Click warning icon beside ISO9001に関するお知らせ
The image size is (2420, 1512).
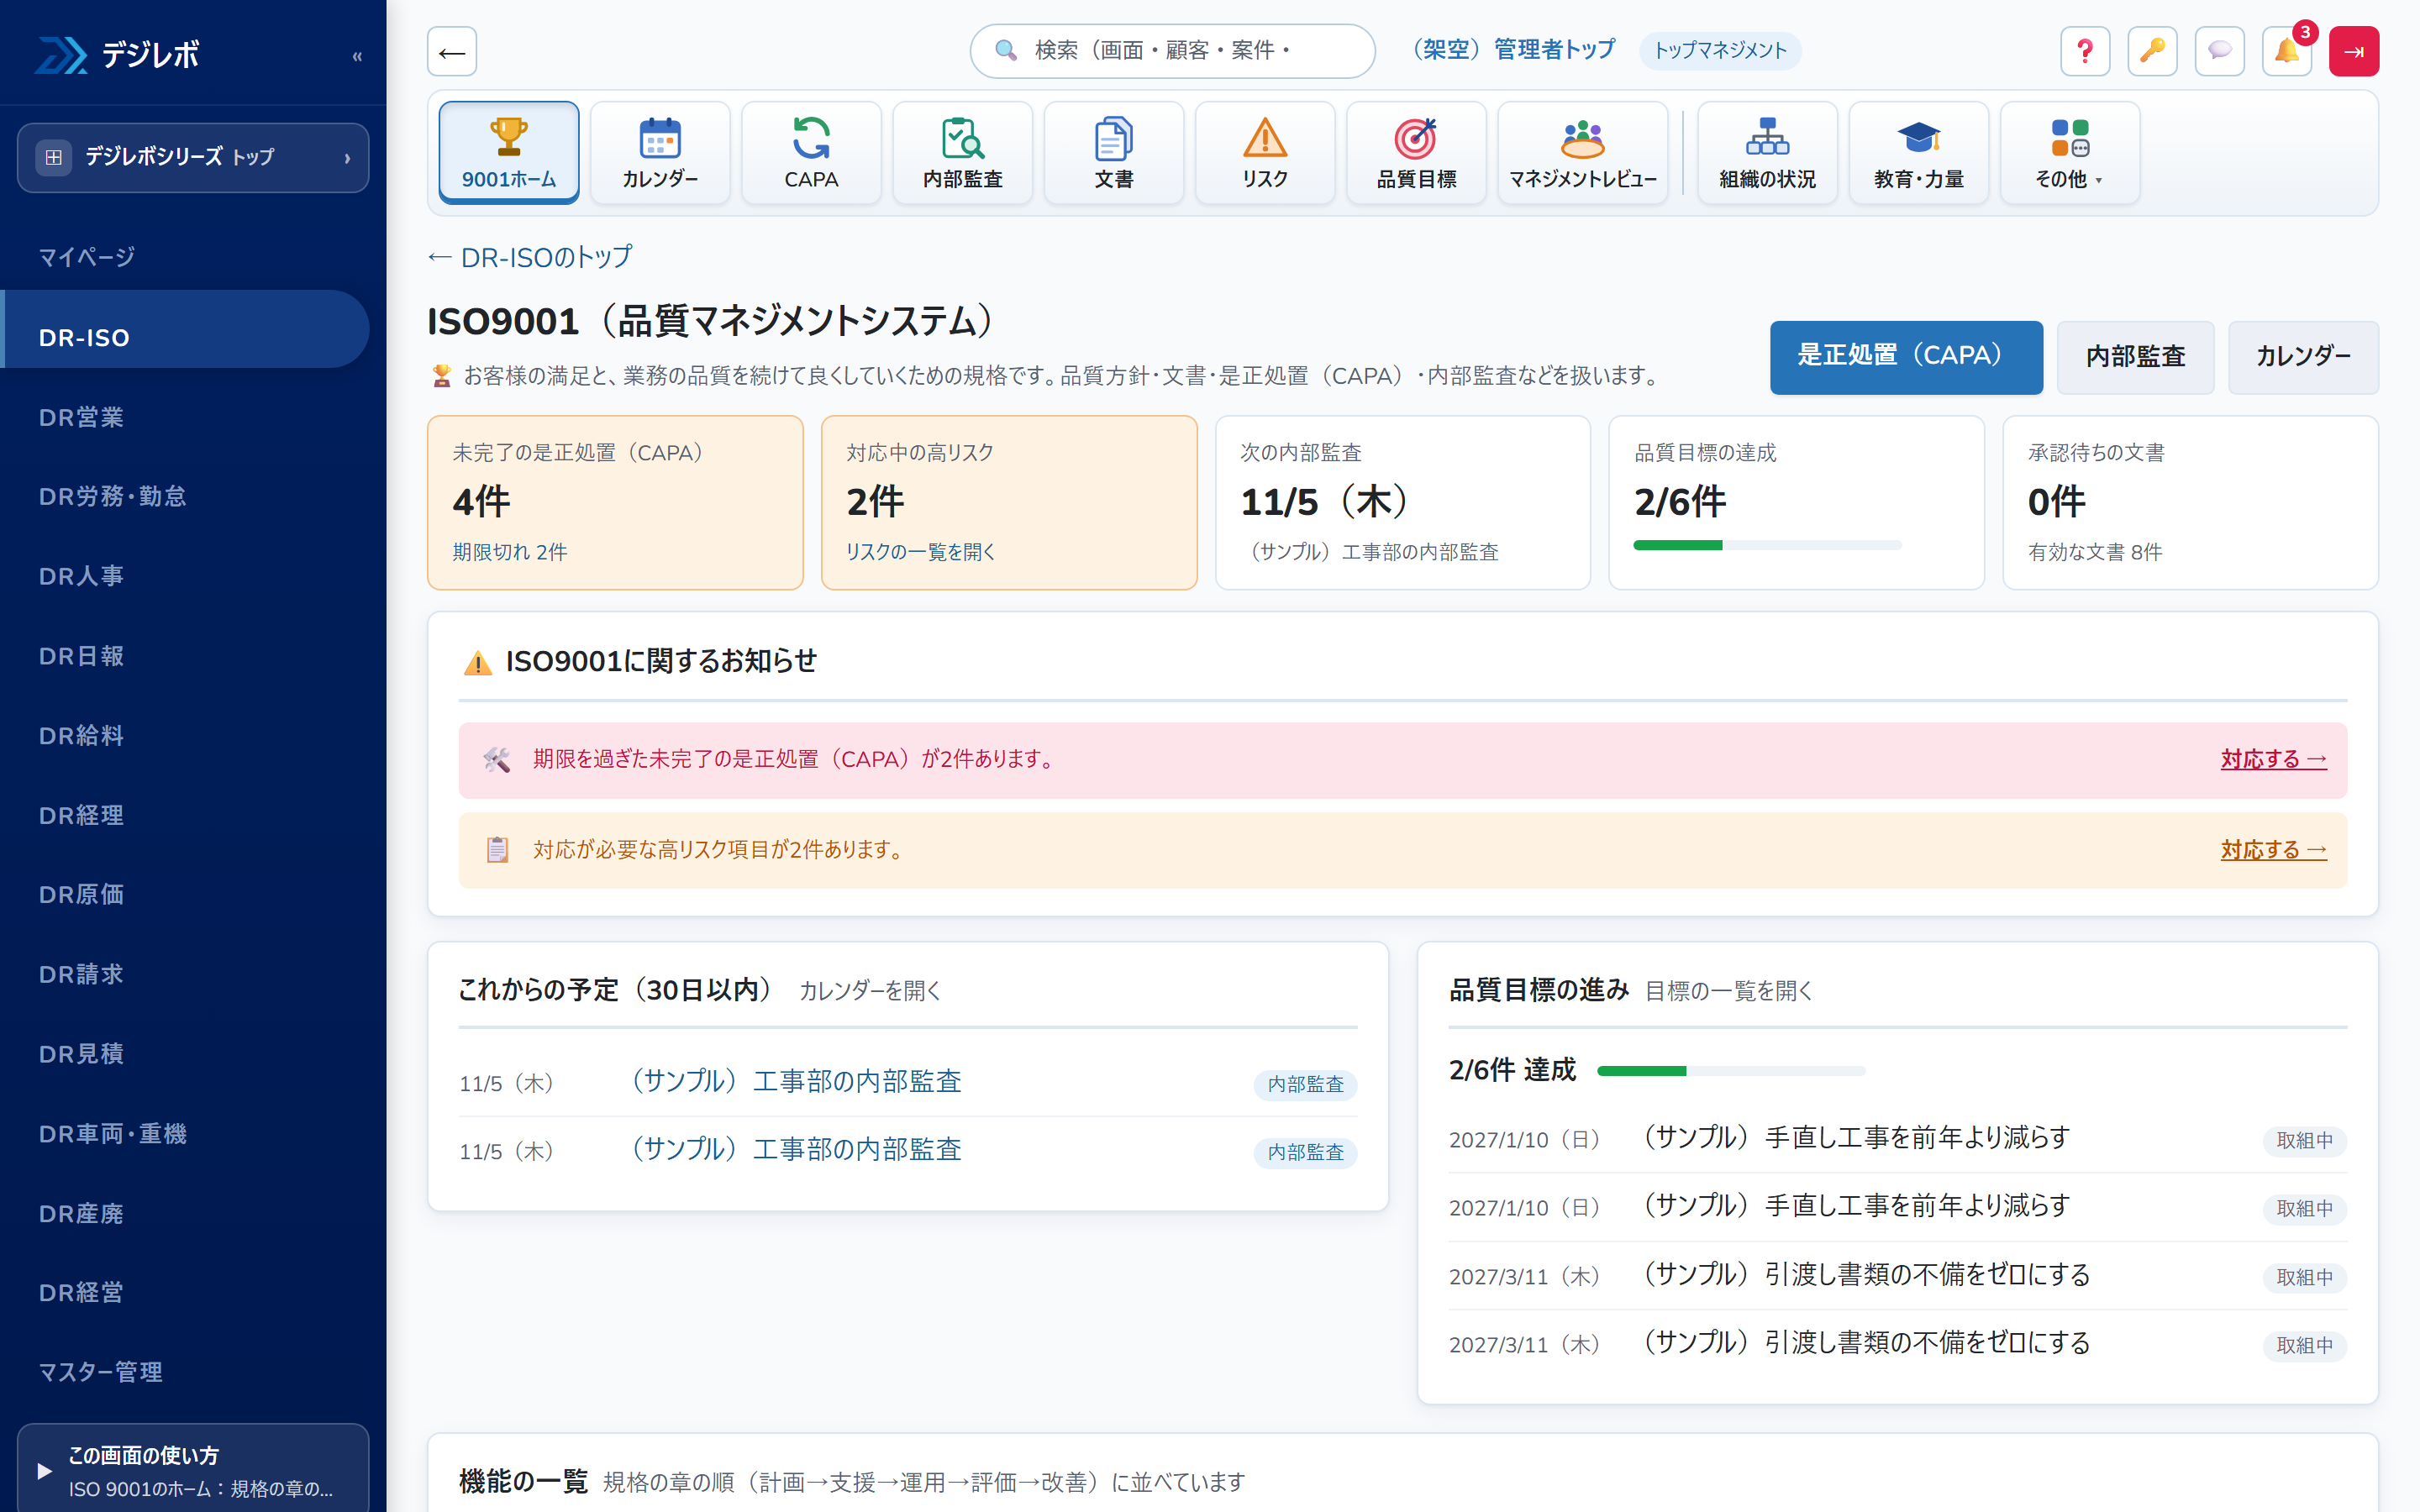click(478, 662)
